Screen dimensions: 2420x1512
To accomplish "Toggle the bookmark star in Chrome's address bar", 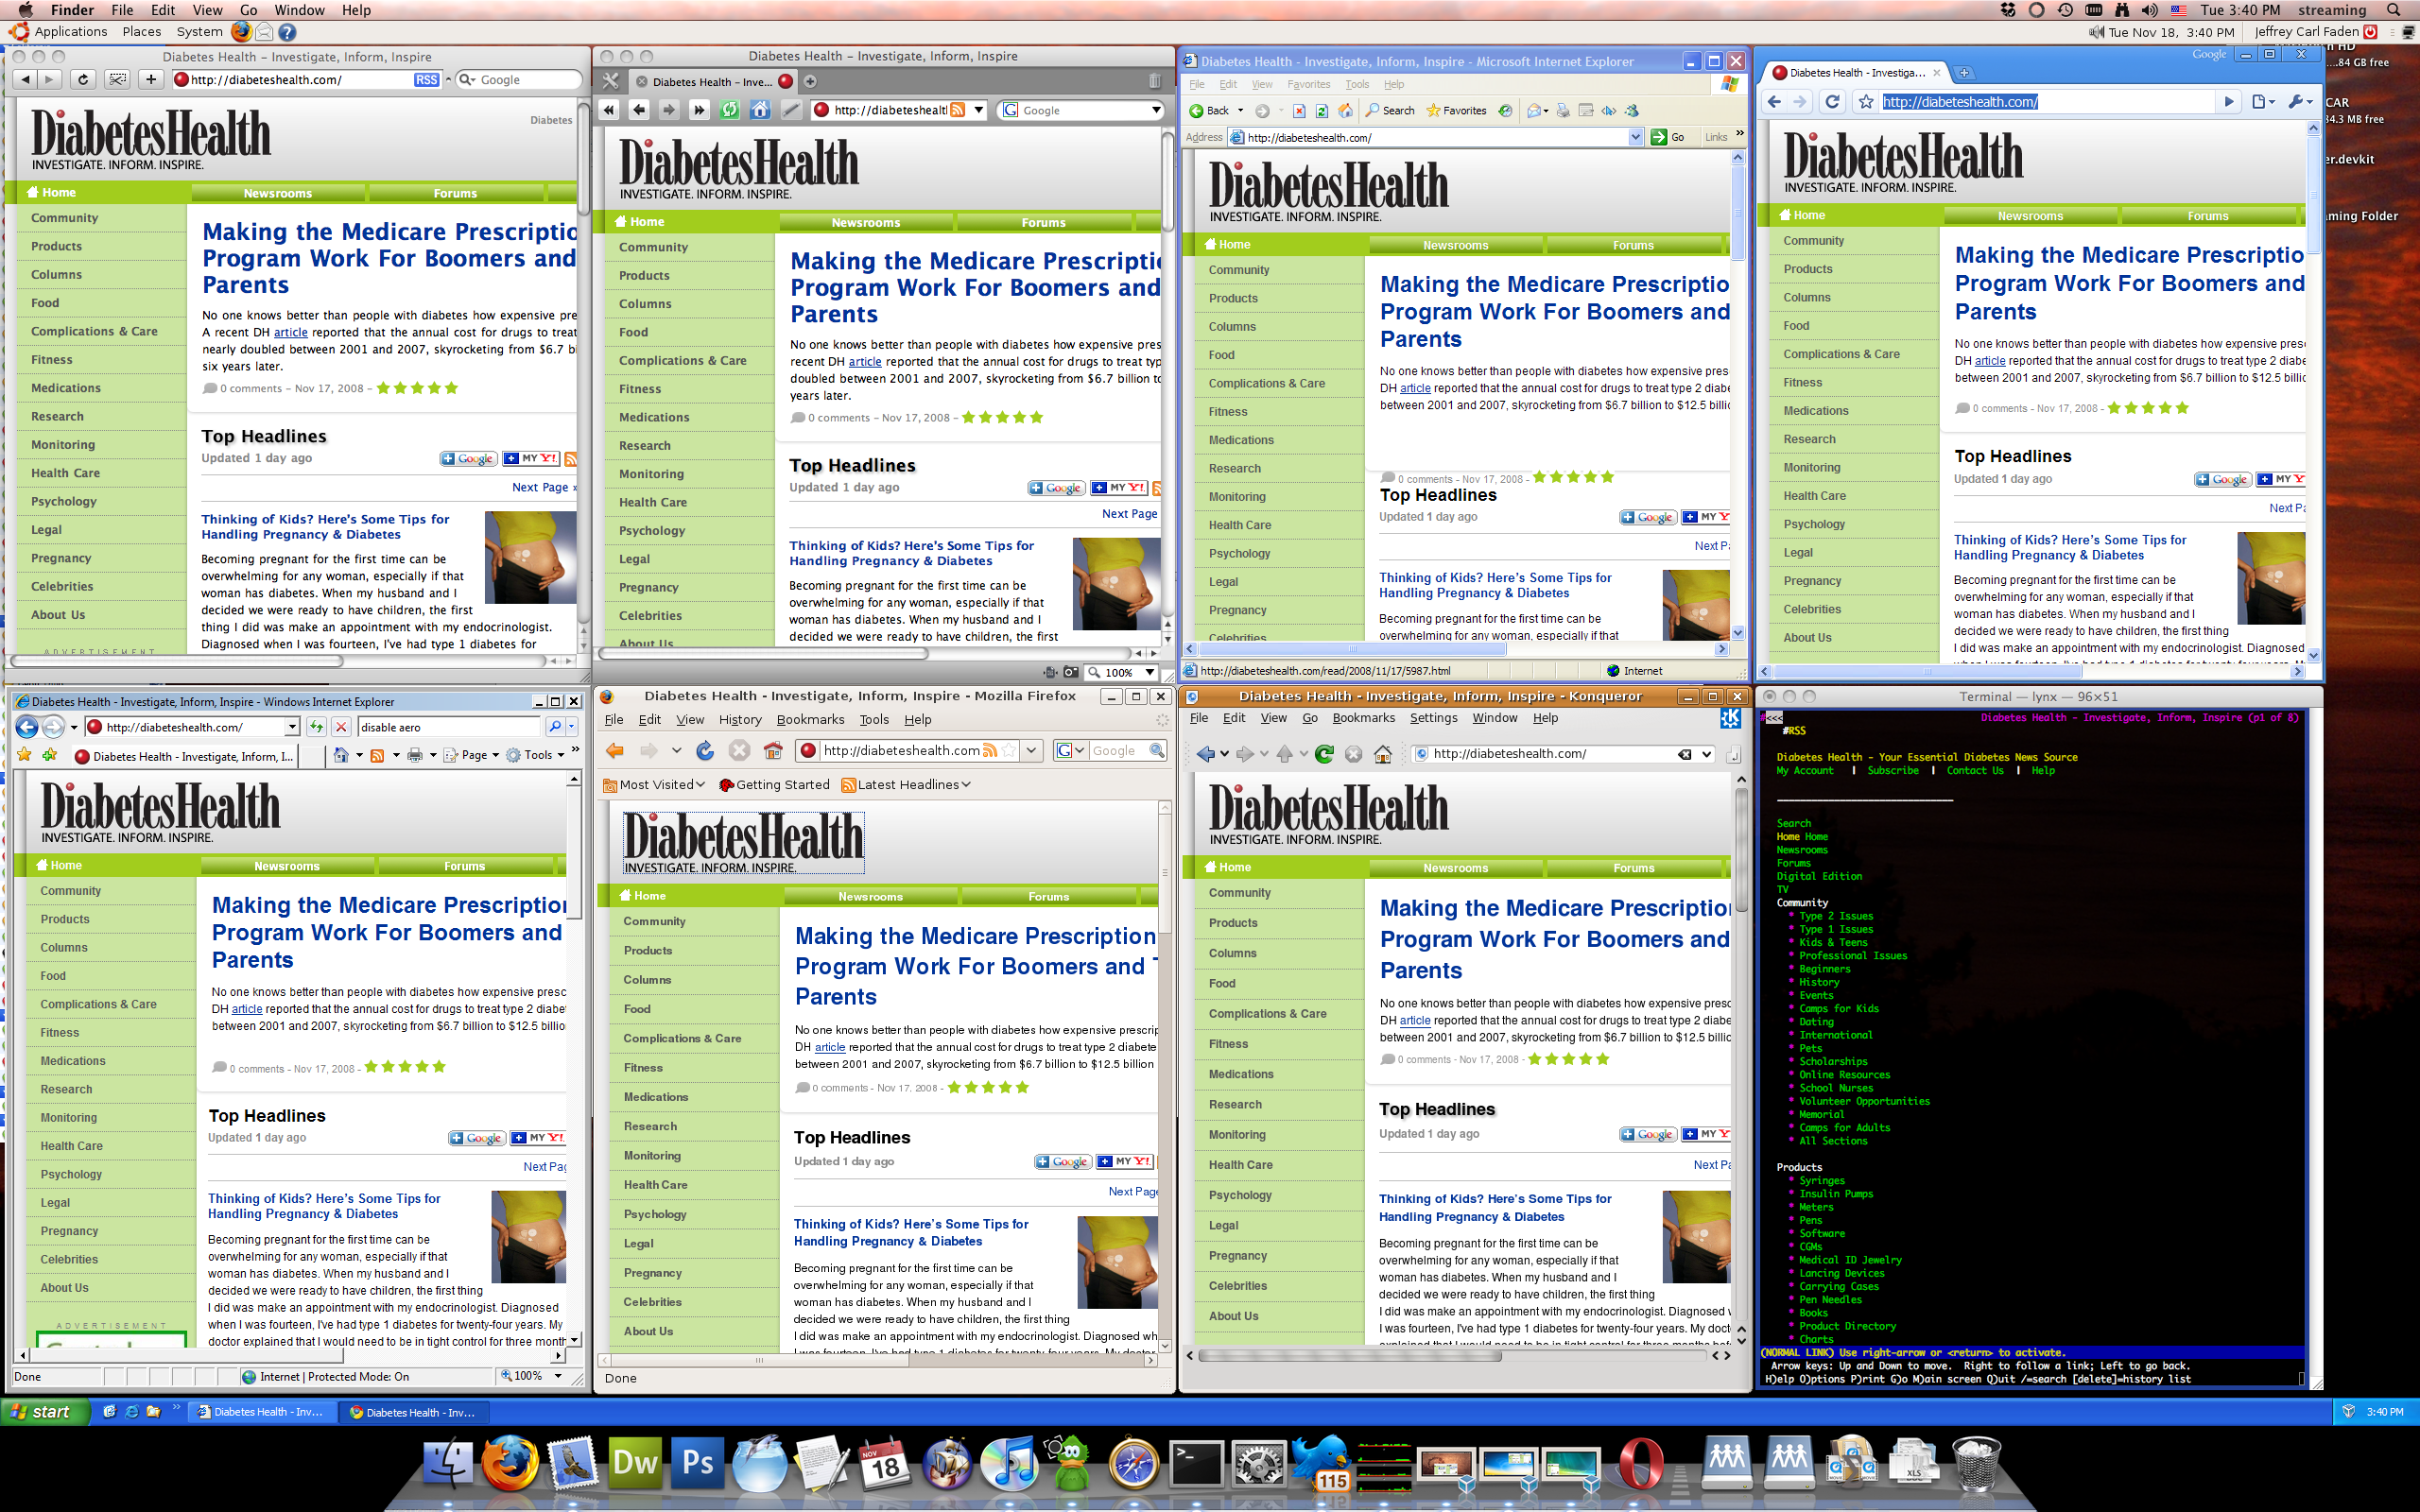I will click(1865, 102).
